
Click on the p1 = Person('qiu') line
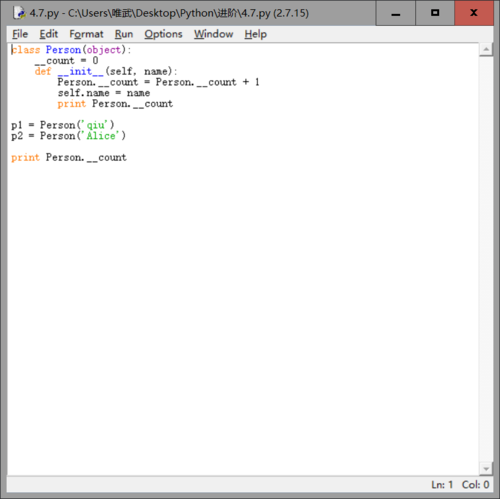coord(63,125)
